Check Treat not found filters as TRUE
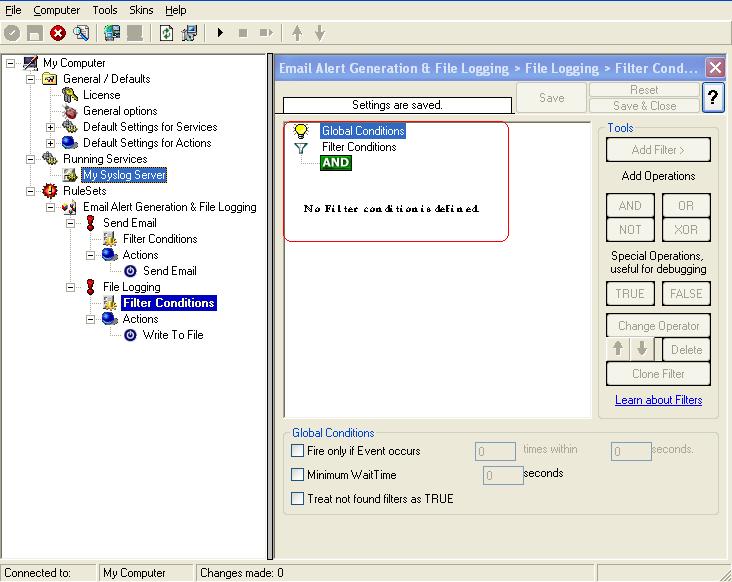Screen dimensions: 732x582 point(297,498)
